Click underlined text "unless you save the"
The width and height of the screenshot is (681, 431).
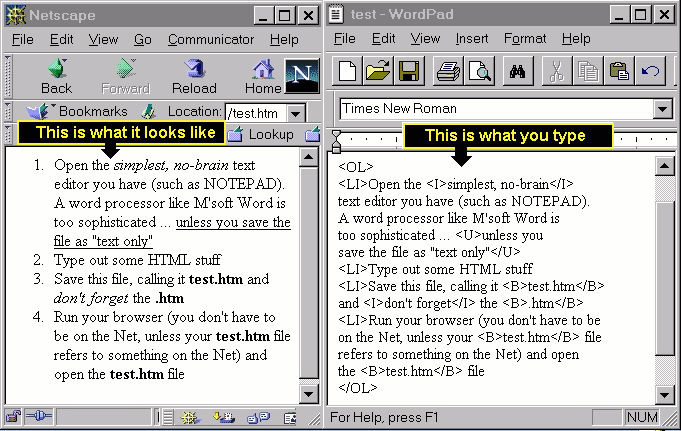point(233,222)
